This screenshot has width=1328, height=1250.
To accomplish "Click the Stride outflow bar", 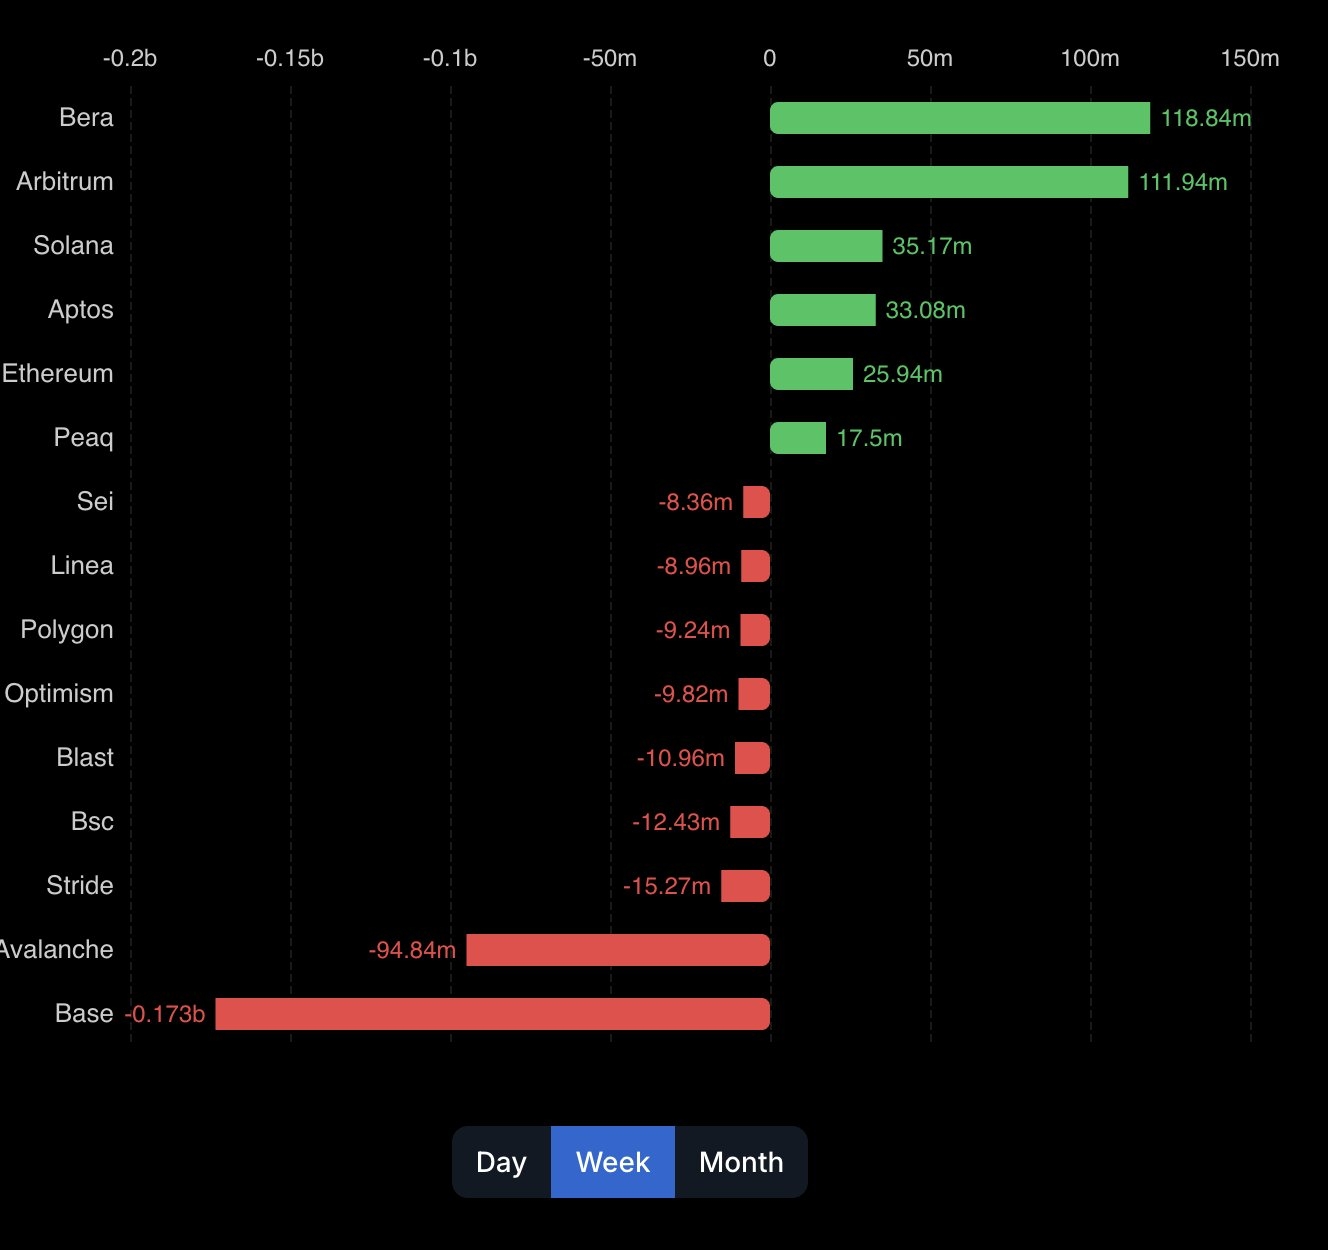I will coord(745,886).
